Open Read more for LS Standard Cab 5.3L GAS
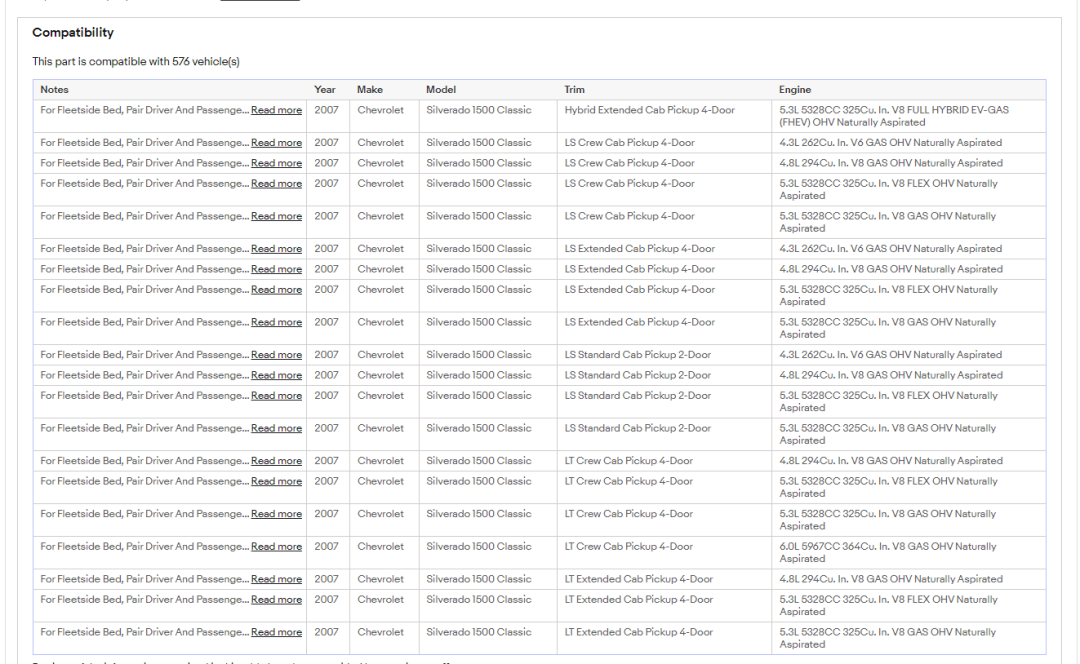Image resolution: width=1080 pixels, height=664 pixels. 276,428
